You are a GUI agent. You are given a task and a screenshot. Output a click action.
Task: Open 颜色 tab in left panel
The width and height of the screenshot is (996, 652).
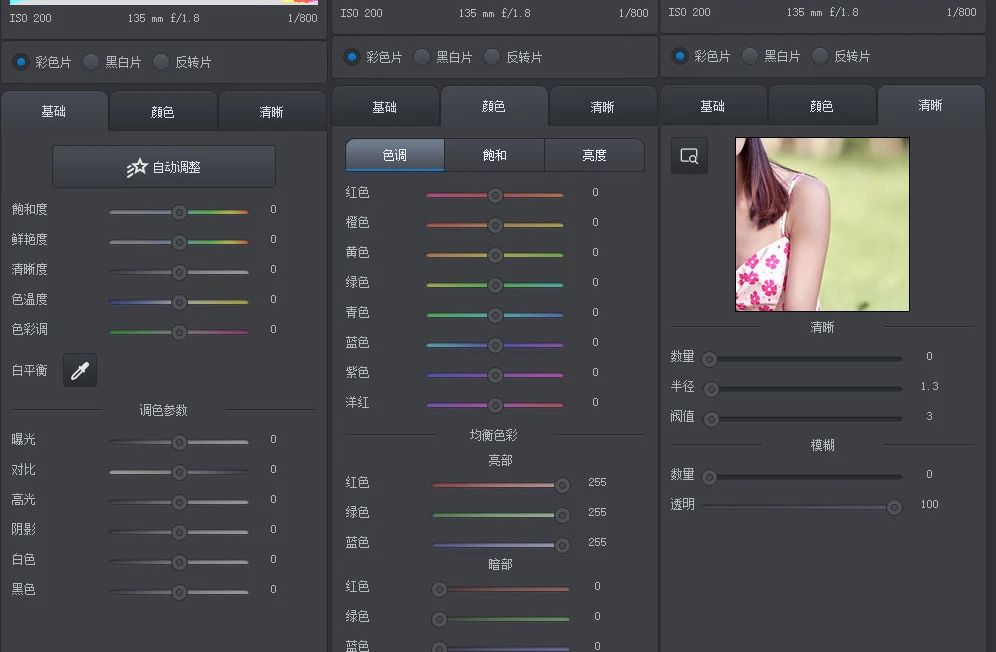(163, 112)
